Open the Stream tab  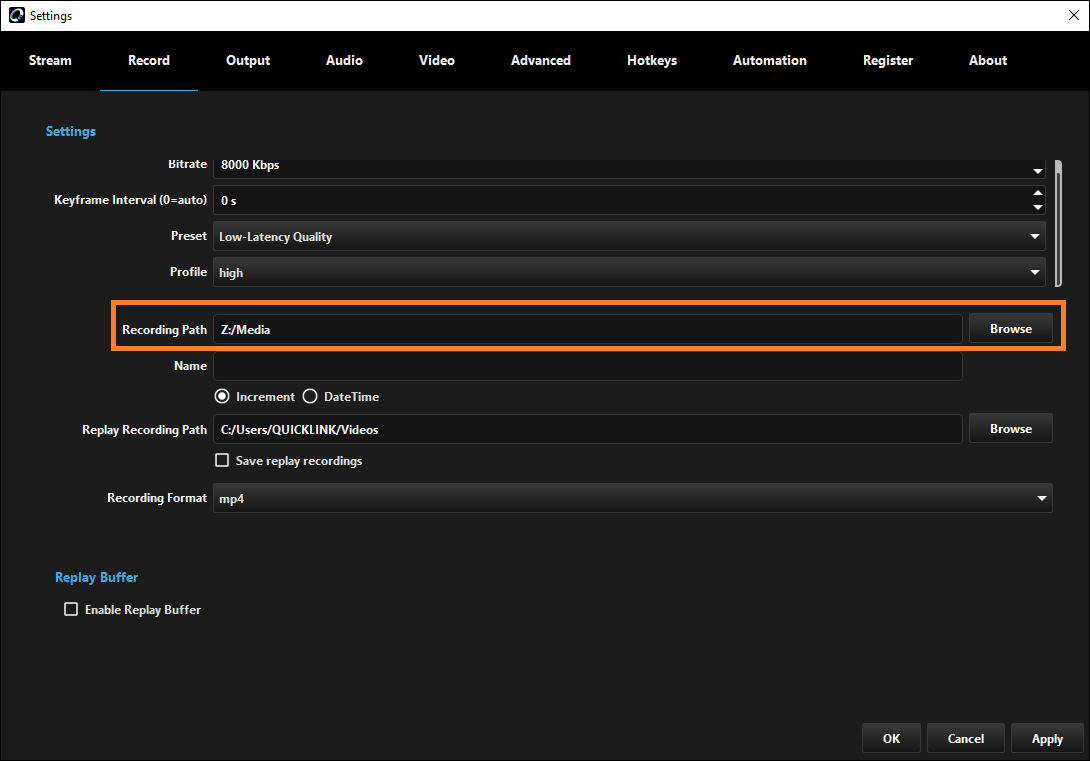(x=50, y=60)
